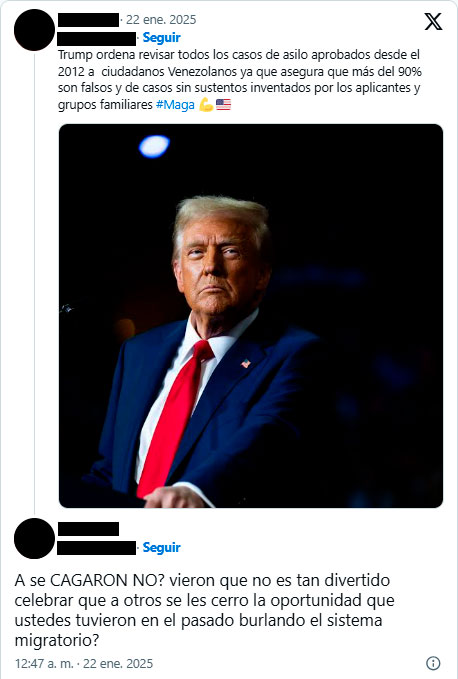Open the info icon beside the bottom timestamp
Screen dimensions: 458x679
pyautogui.click(x=433, y=663)
